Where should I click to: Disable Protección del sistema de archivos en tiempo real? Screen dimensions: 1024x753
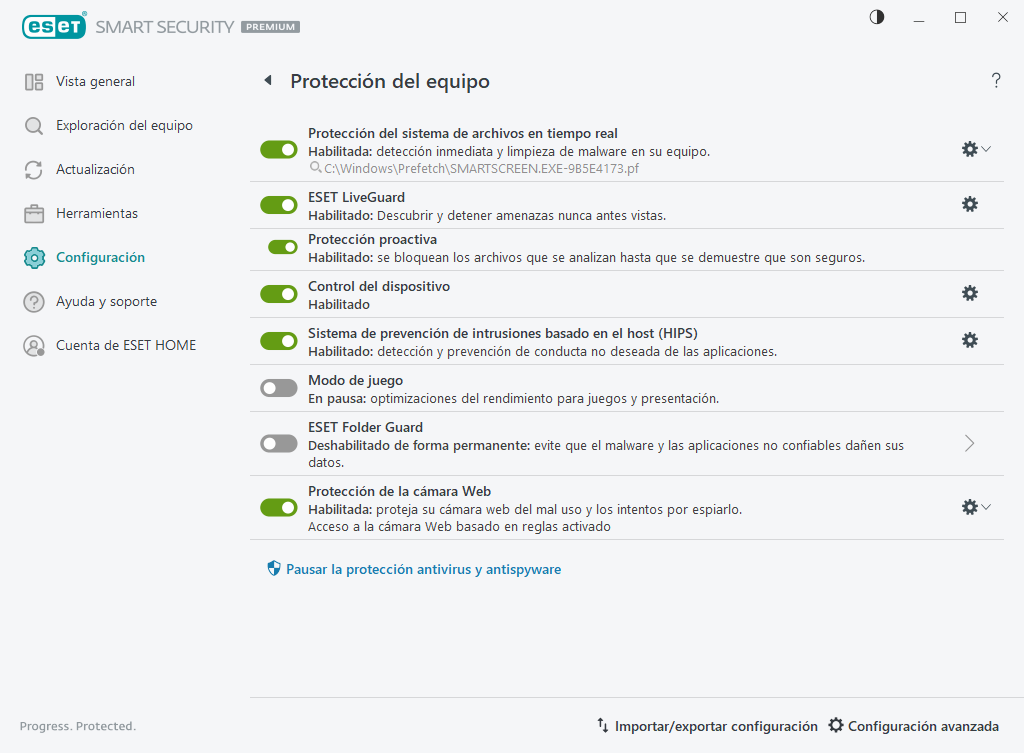pyautogui.click(x=278, y=149)
